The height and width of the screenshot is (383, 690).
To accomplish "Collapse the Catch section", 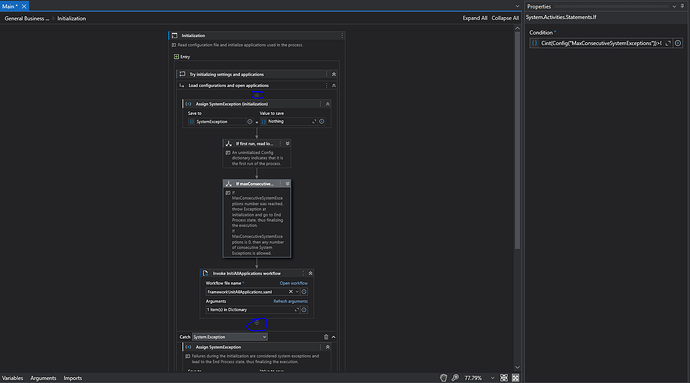I will tap(334, 337).
